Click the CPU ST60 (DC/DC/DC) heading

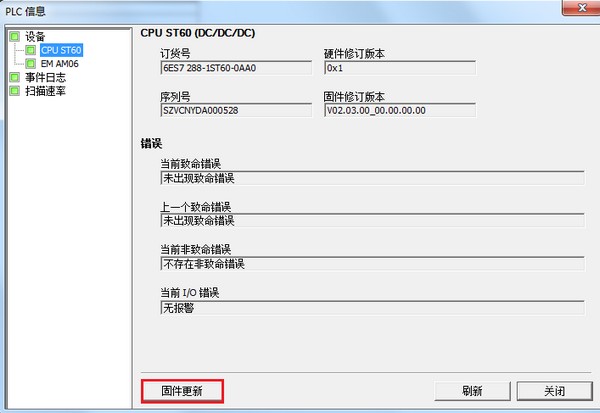pos(198,33)
